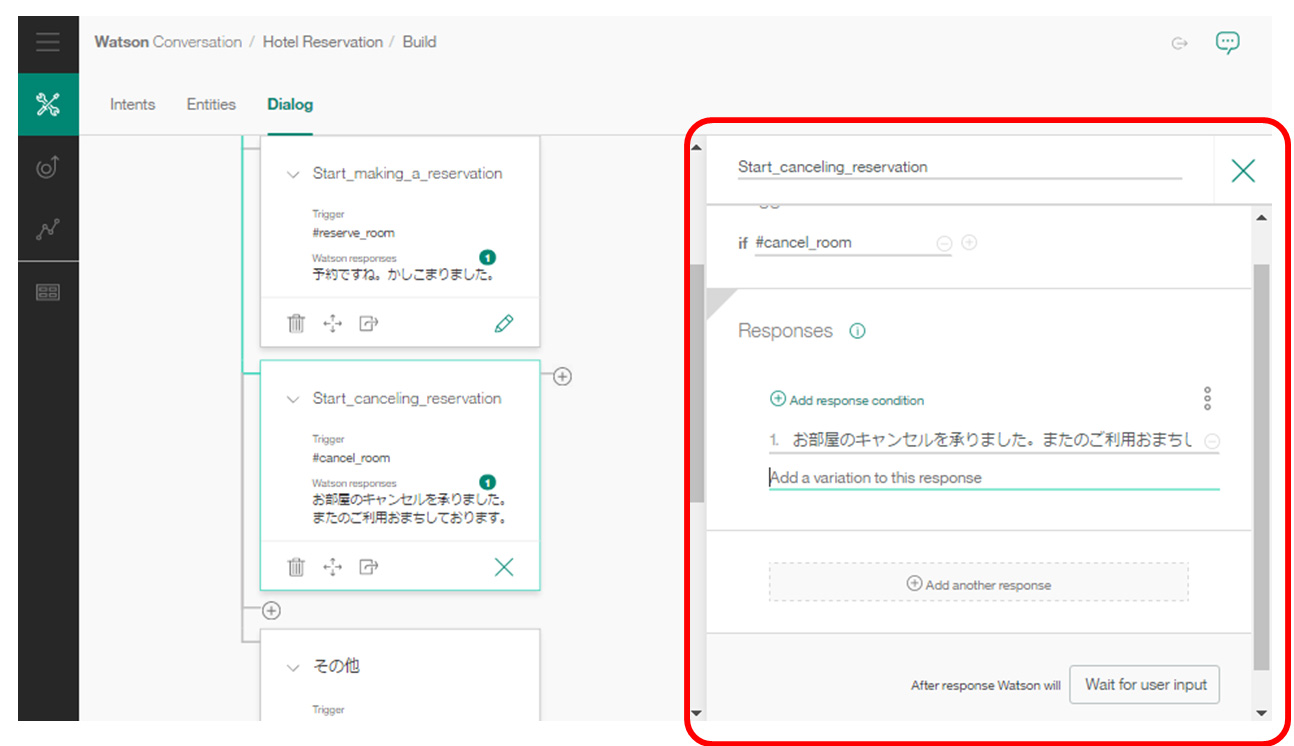The height and width of the screenshot is (746, 1294).
Task: Expand the その他 node chevron
Action: (x=293, y=667)
